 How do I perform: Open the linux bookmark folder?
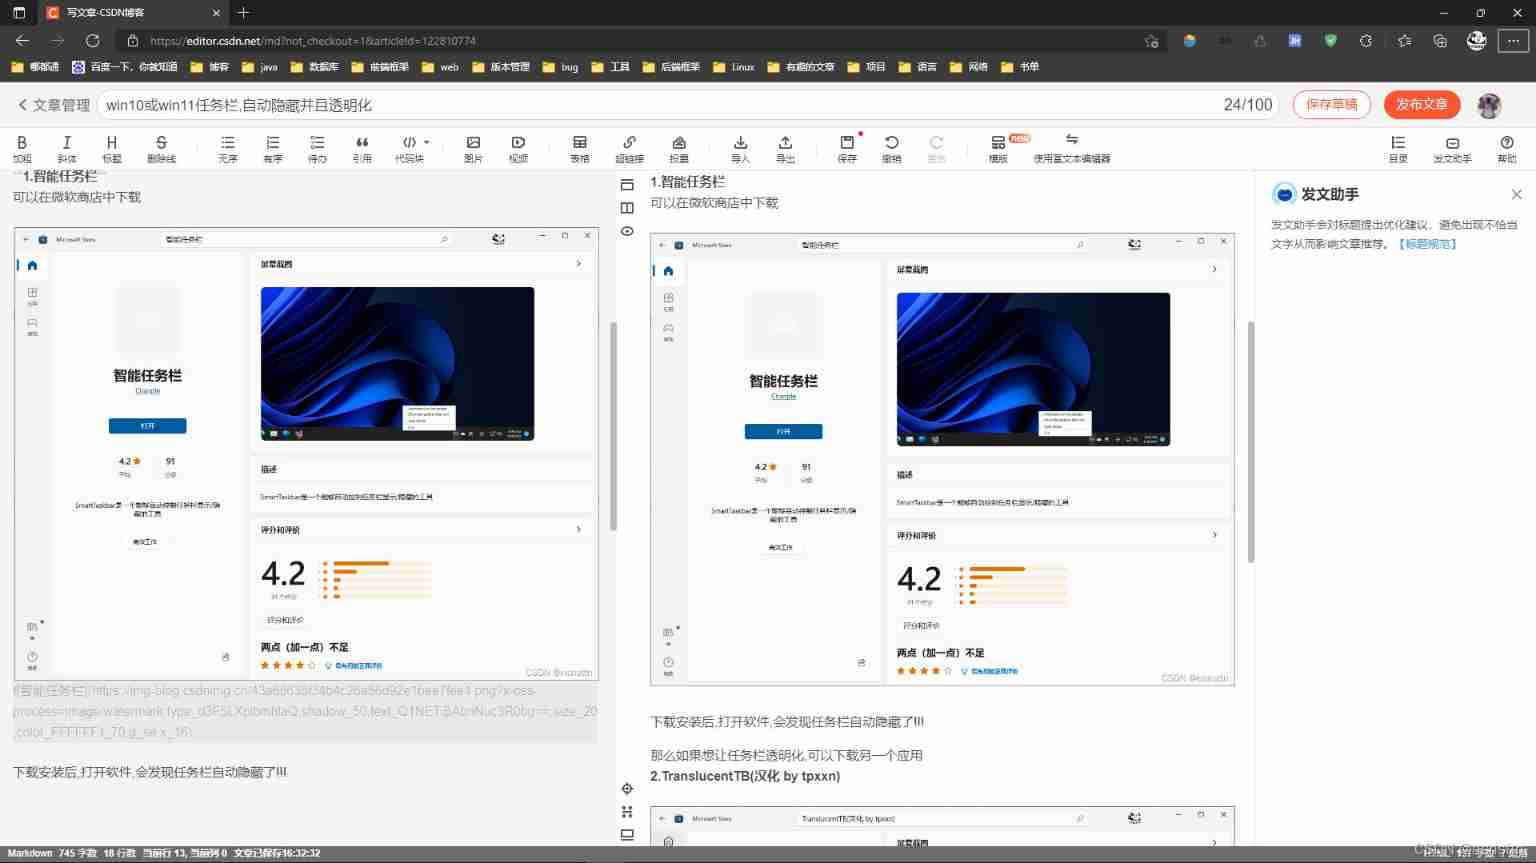click(734, 67)
